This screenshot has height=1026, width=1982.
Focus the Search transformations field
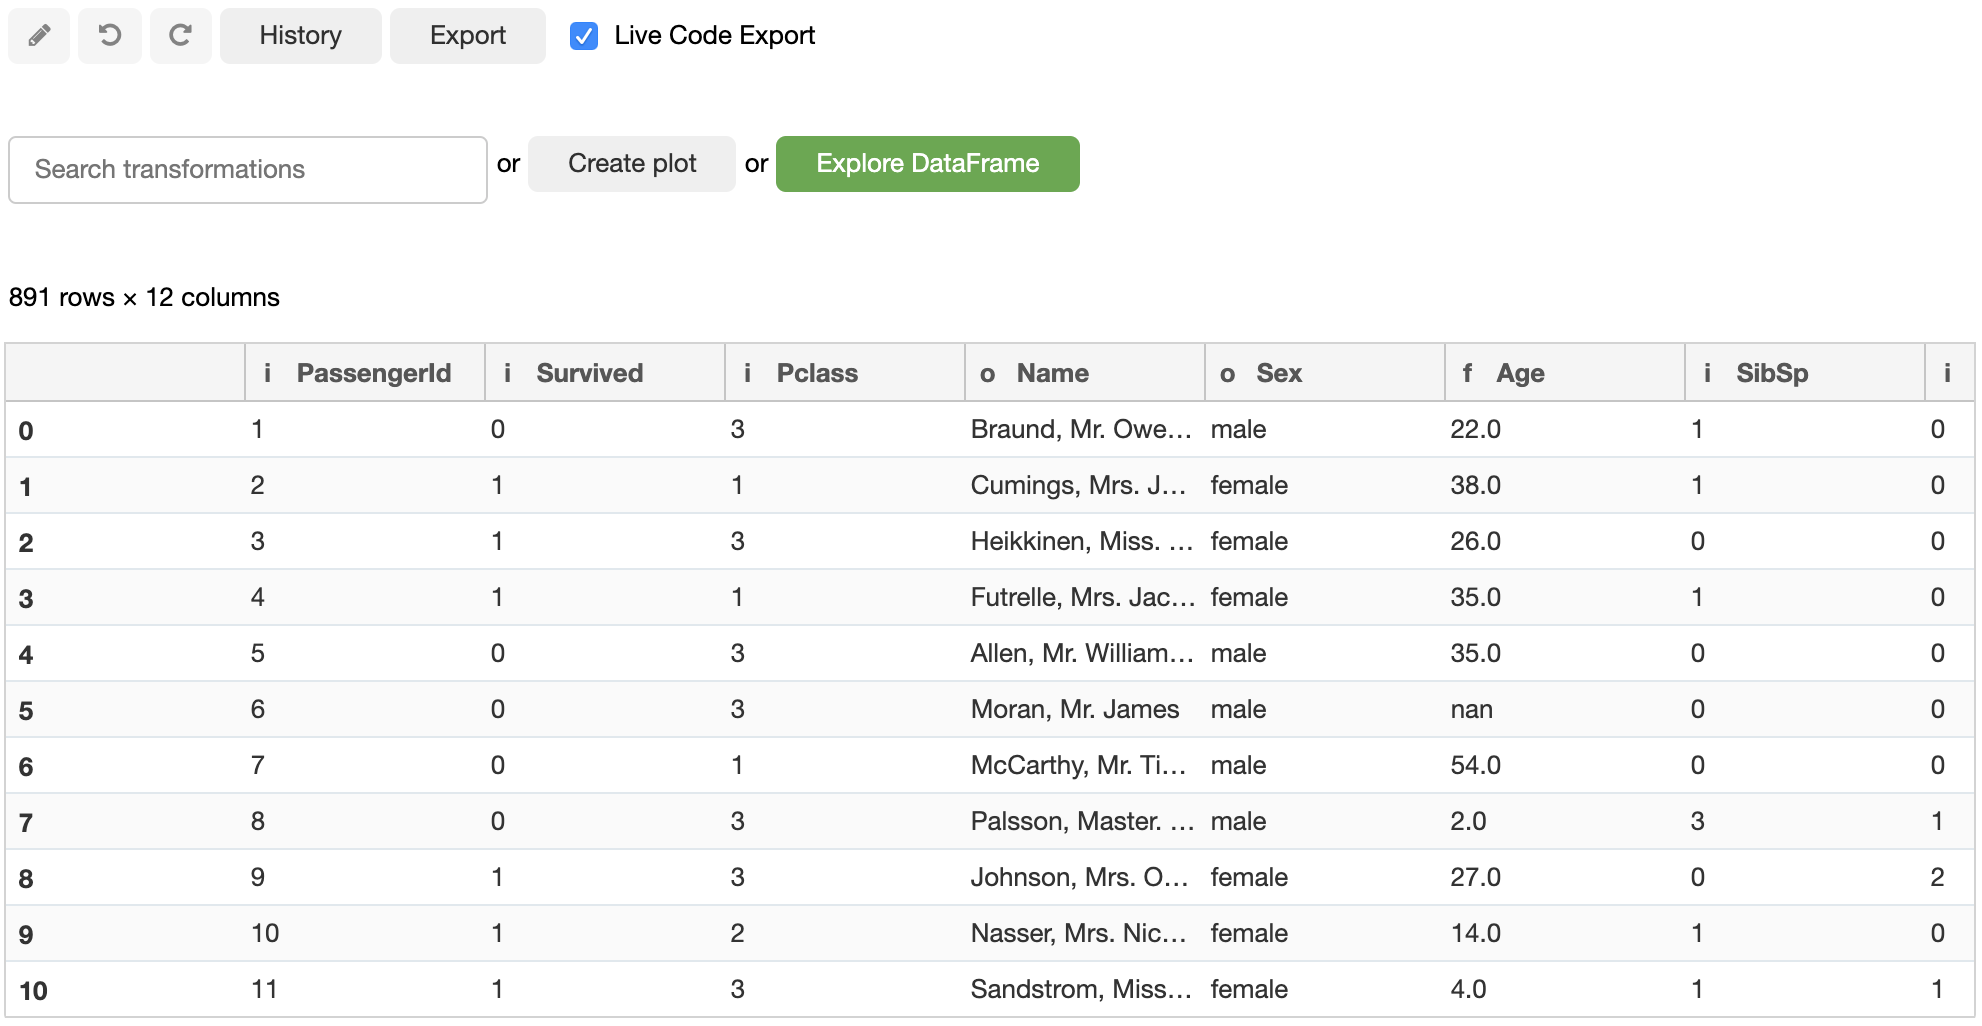tap(248, 170)
